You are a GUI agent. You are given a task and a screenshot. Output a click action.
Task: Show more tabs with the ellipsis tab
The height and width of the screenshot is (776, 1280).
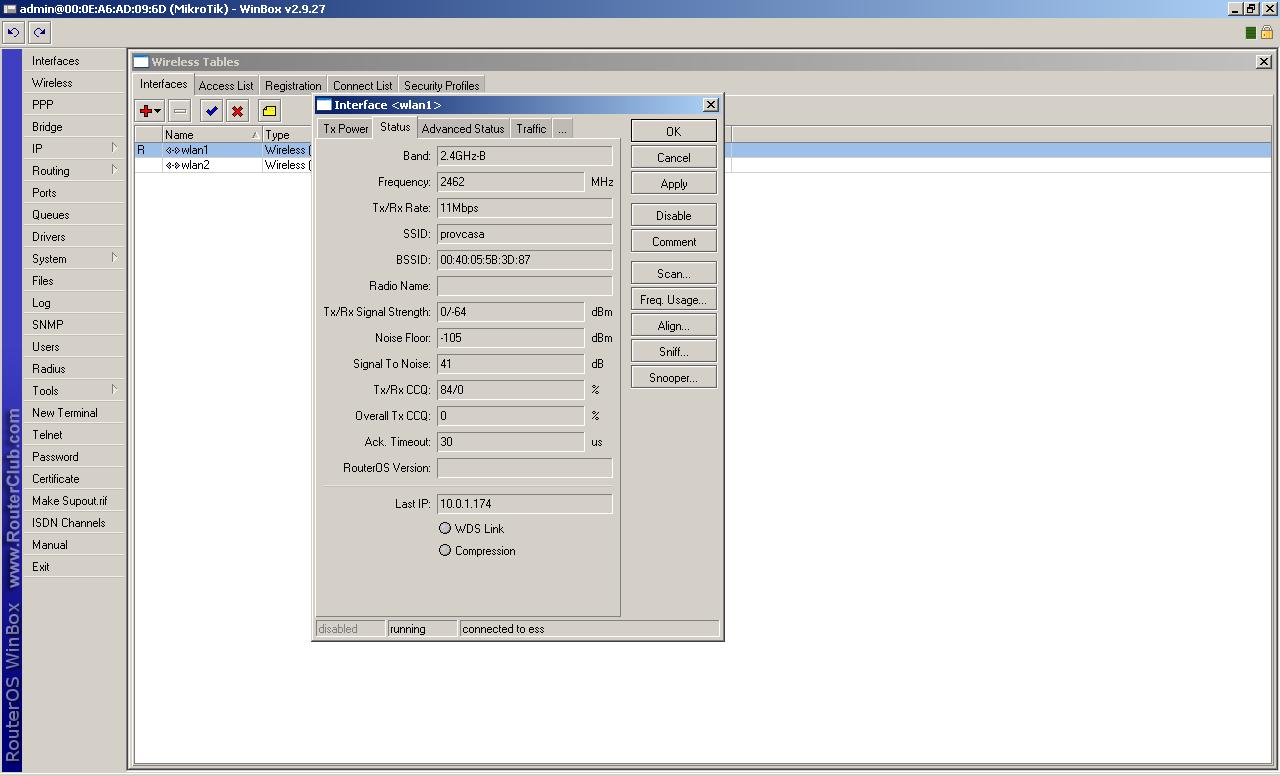[562, 129]
